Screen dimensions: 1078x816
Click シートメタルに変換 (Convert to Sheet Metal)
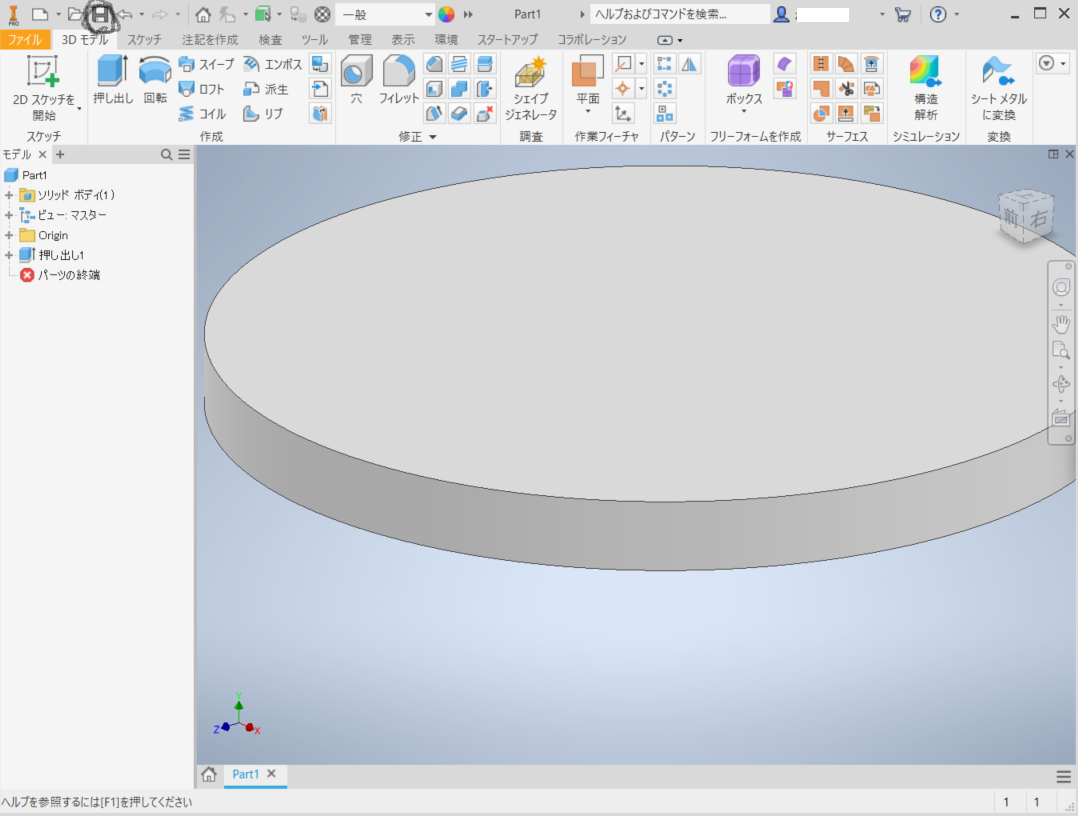[x=998, y=89]
